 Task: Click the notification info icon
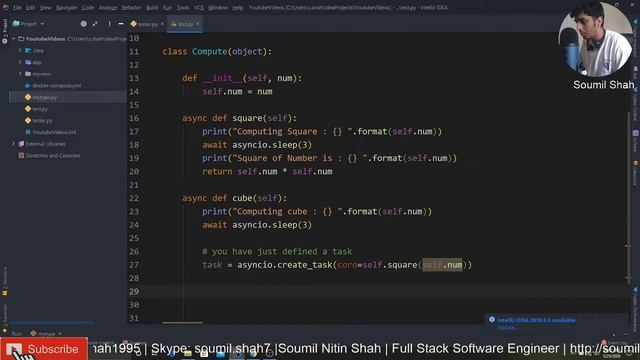492,320
